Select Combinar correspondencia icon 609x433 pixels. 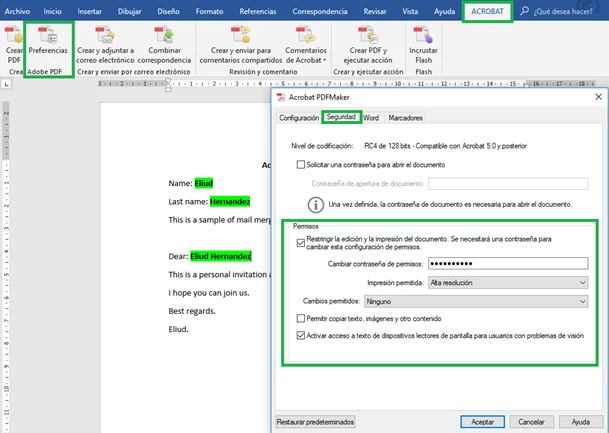pyautogui.click(x=164, y=45)
